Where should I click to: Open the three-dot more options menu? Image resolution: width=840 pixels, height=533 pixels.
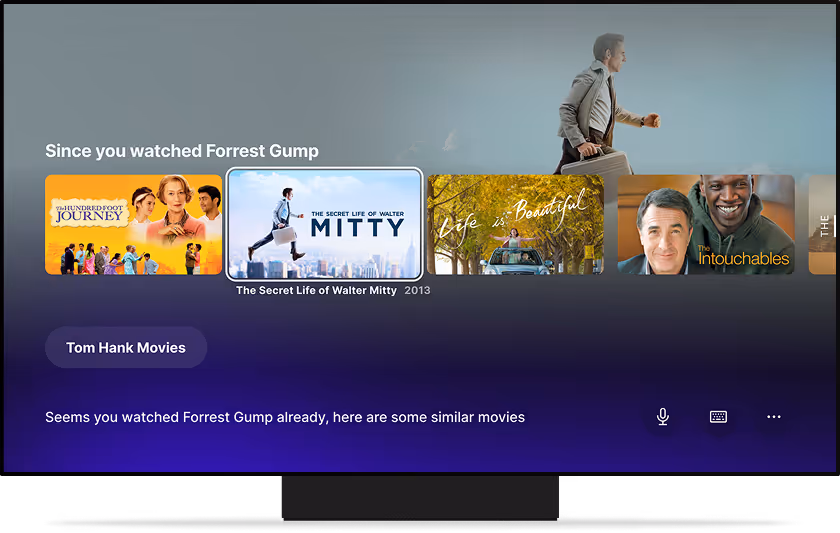(x=774, y=416)
